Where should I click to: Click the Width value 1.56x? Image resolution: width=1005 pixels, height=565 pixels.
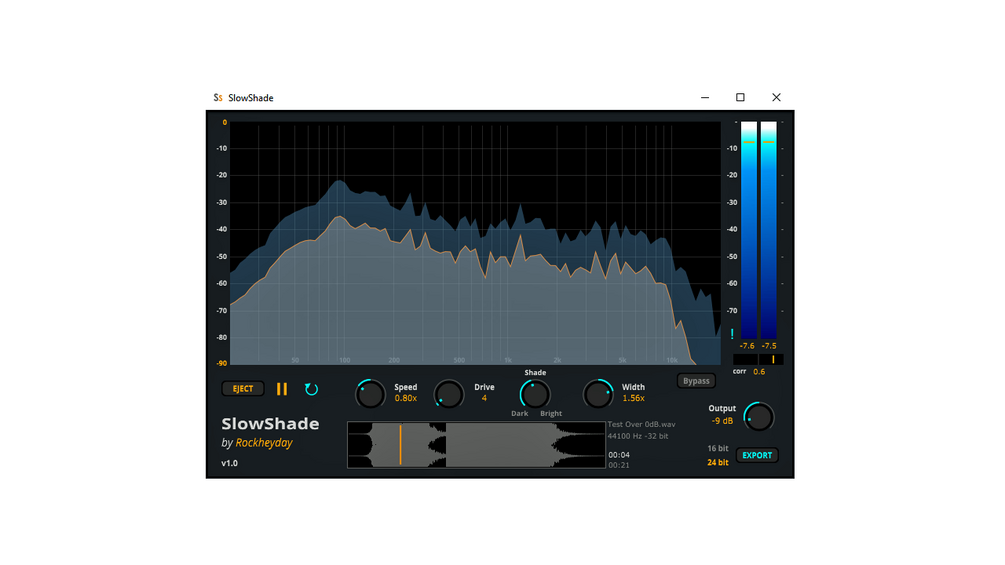(x=633, y=398)
